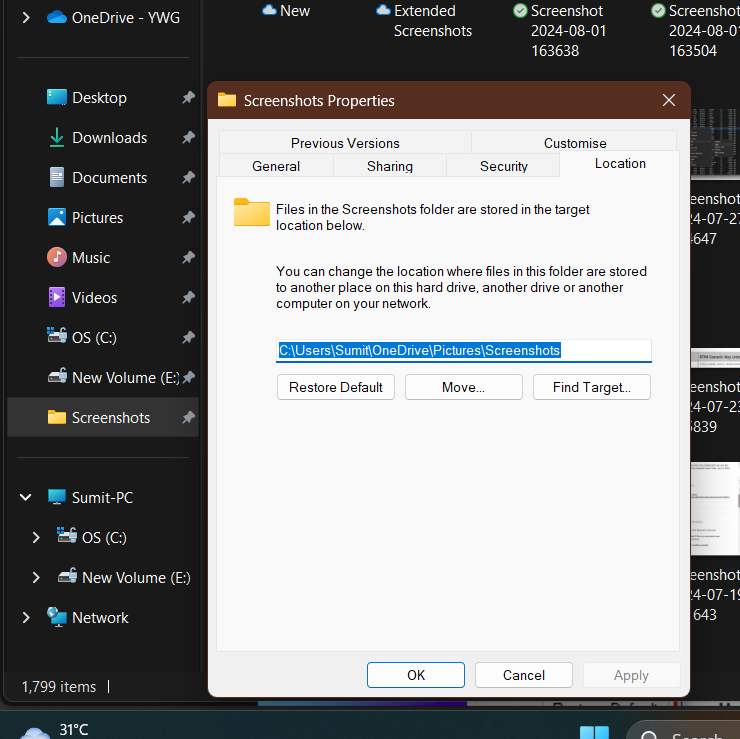Click the Downloads arrow icon in the sidebar
The height and width of the screenshot is (739, 740).
57,137
